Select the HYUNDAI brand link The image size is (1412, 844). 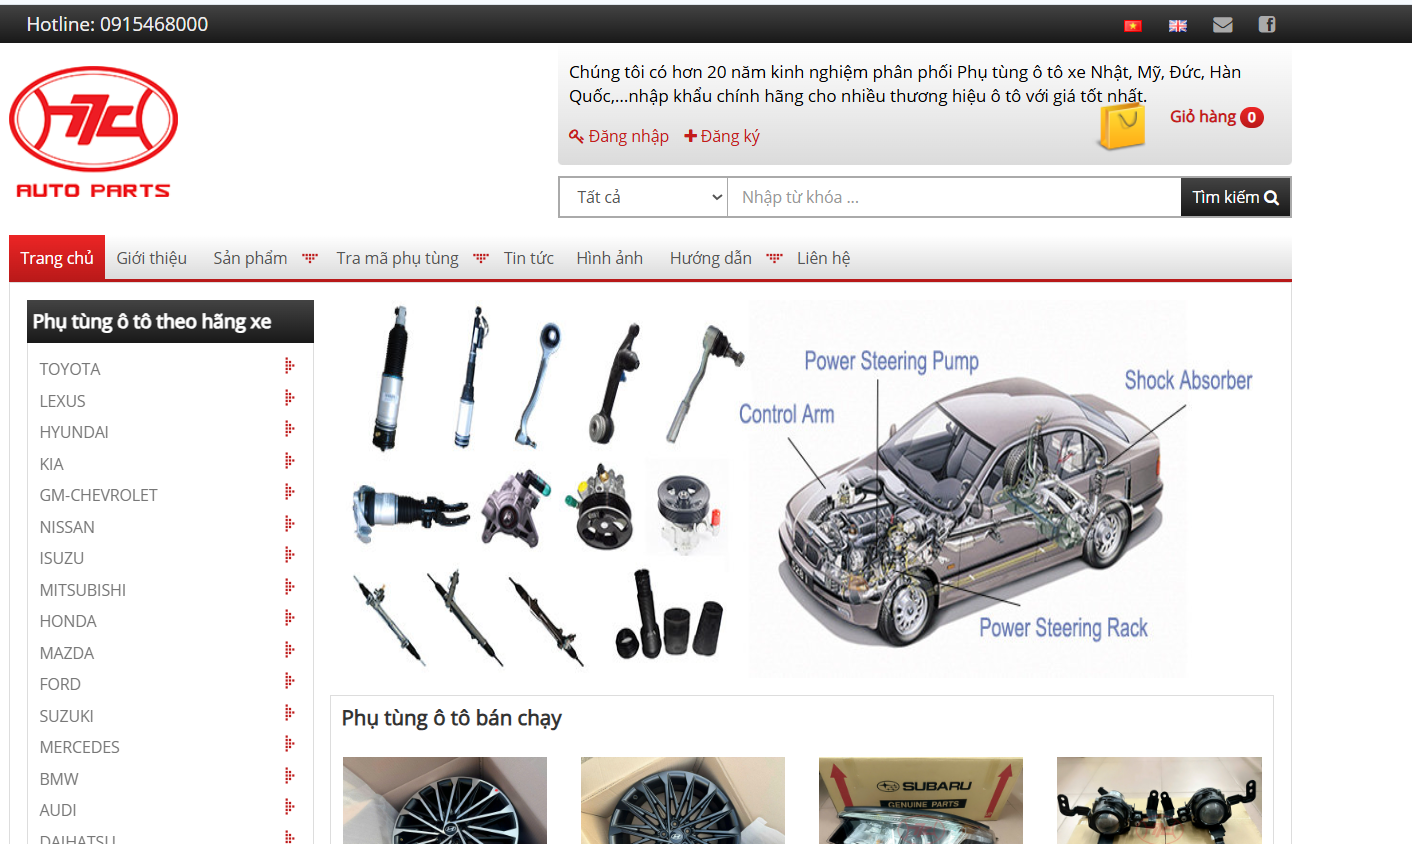(74, 432)
